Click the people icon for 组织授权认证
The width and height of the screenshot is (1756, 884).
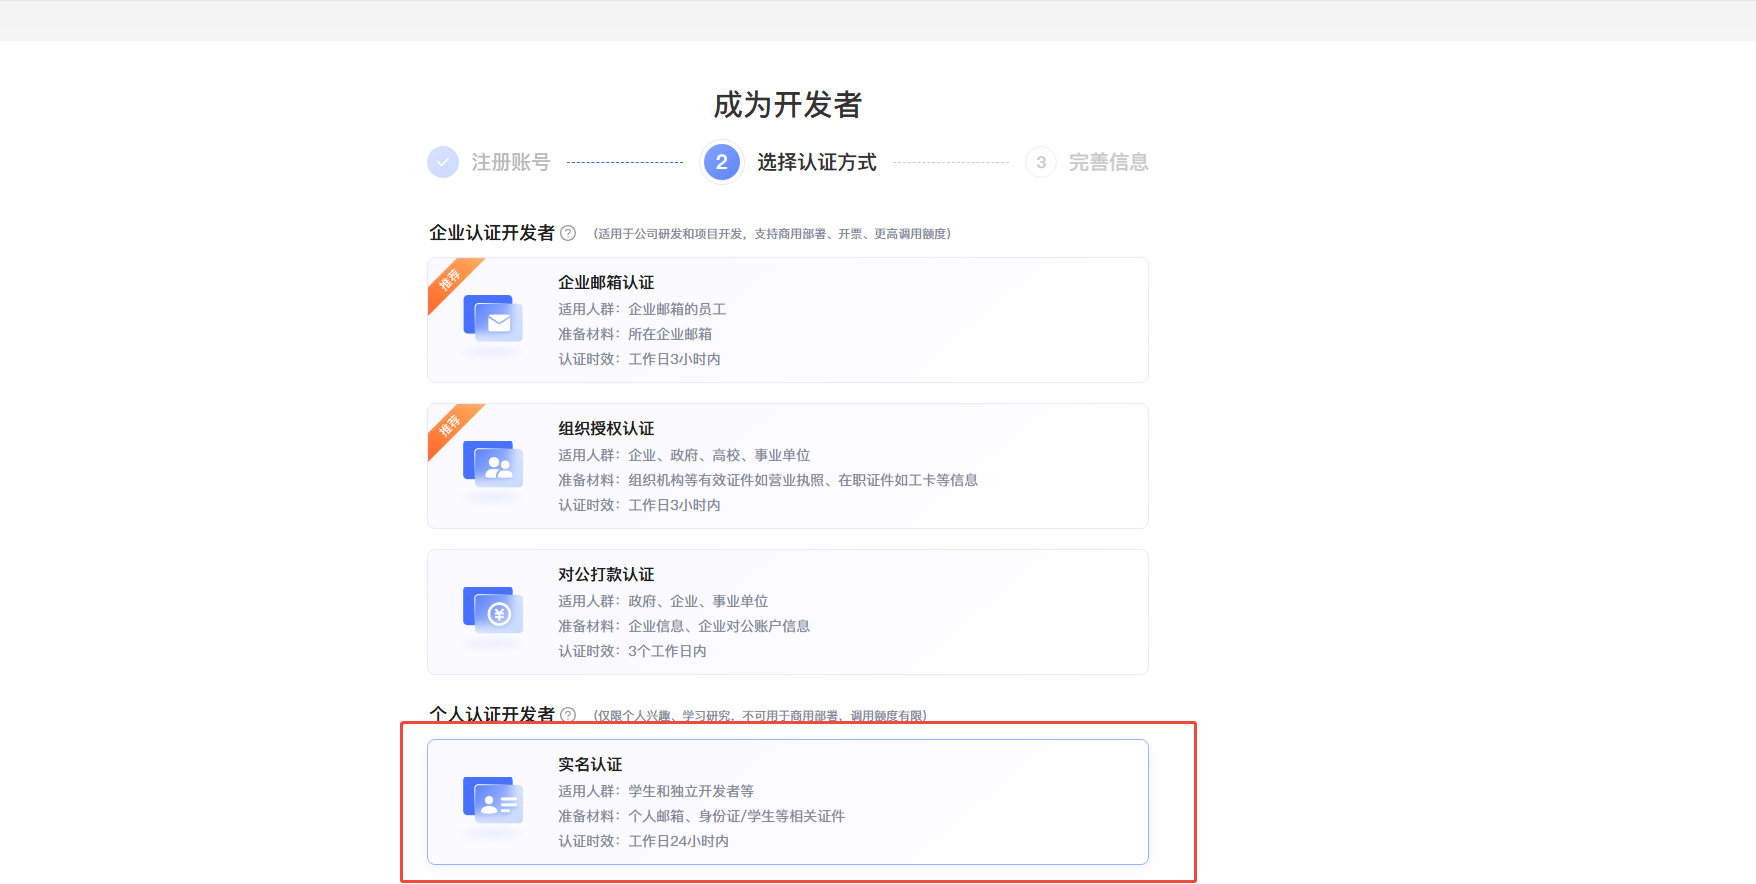click(x=493, y=466)
